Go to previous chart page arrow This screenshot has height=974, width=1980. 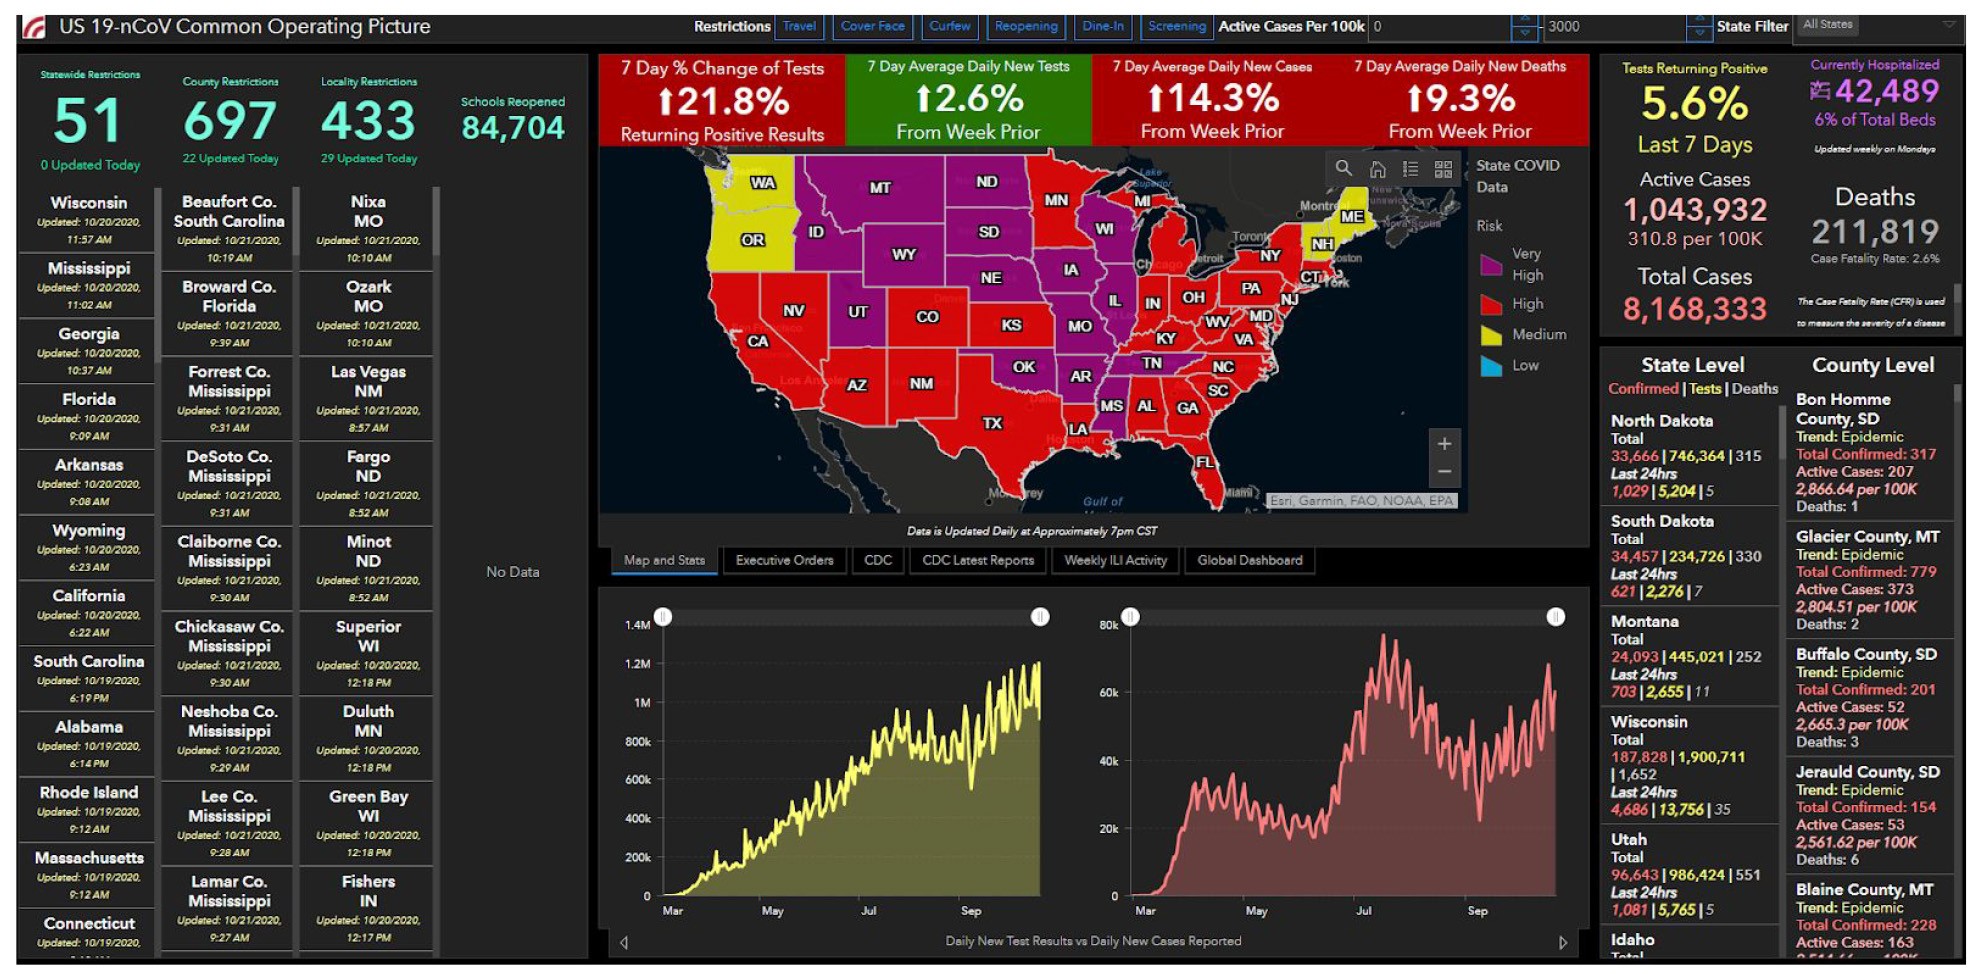tap(624, 942)
